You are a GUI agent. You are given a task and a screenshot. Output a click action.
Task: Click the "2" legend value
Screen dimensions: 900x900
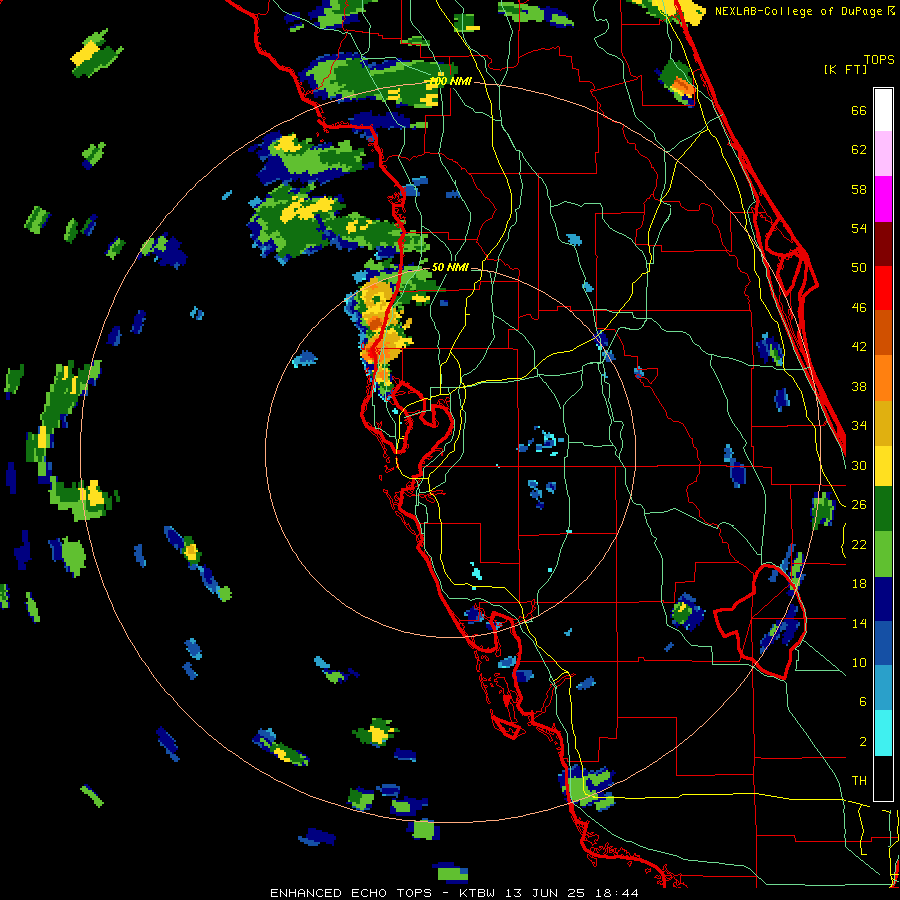(862, 742)
